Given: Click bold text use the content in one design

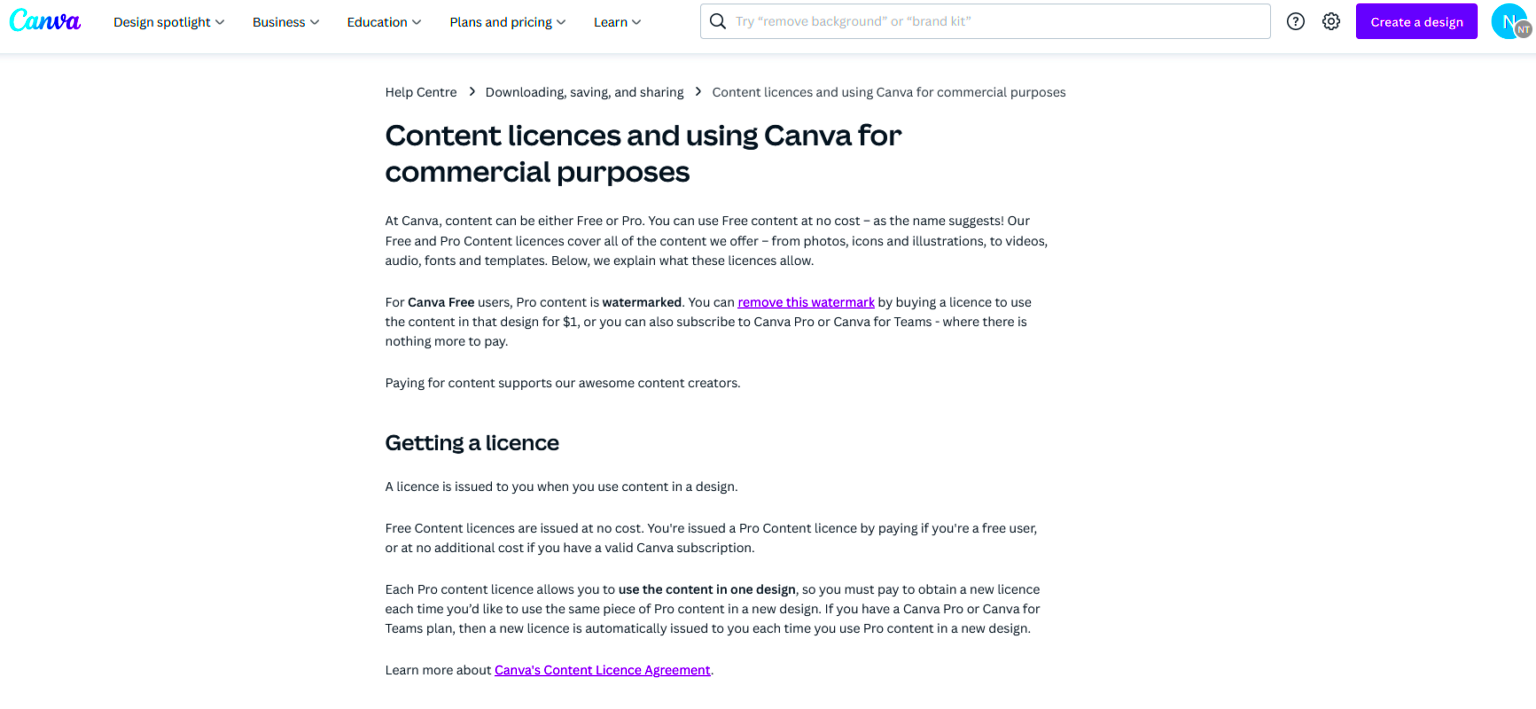Looking at the screenshot, I should tap(707, 589).
